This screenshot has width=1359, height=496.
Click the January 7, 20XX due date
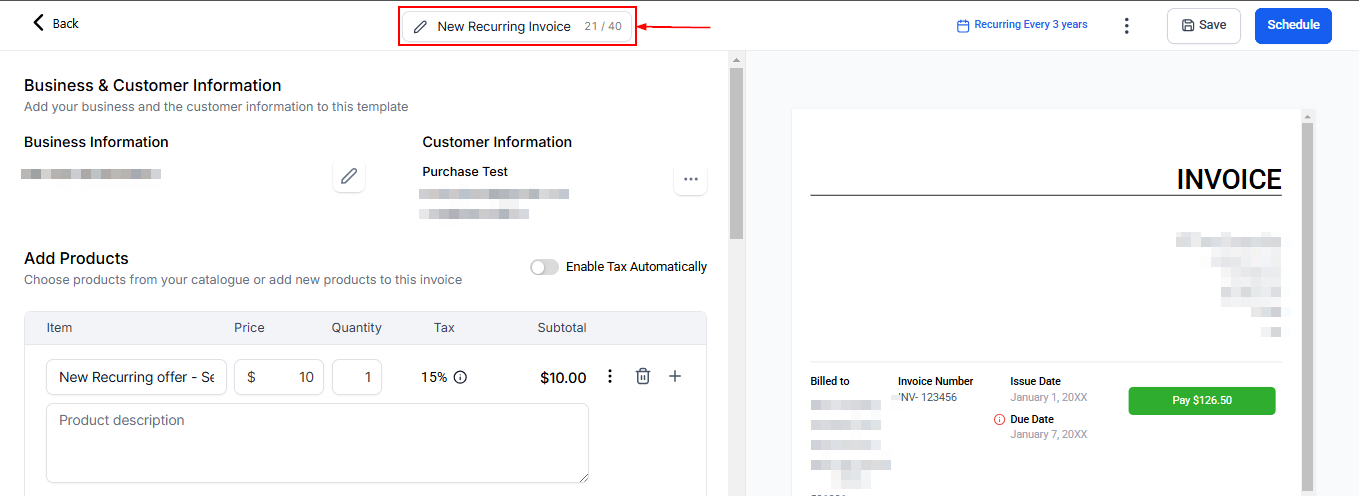coord(1048,435)
